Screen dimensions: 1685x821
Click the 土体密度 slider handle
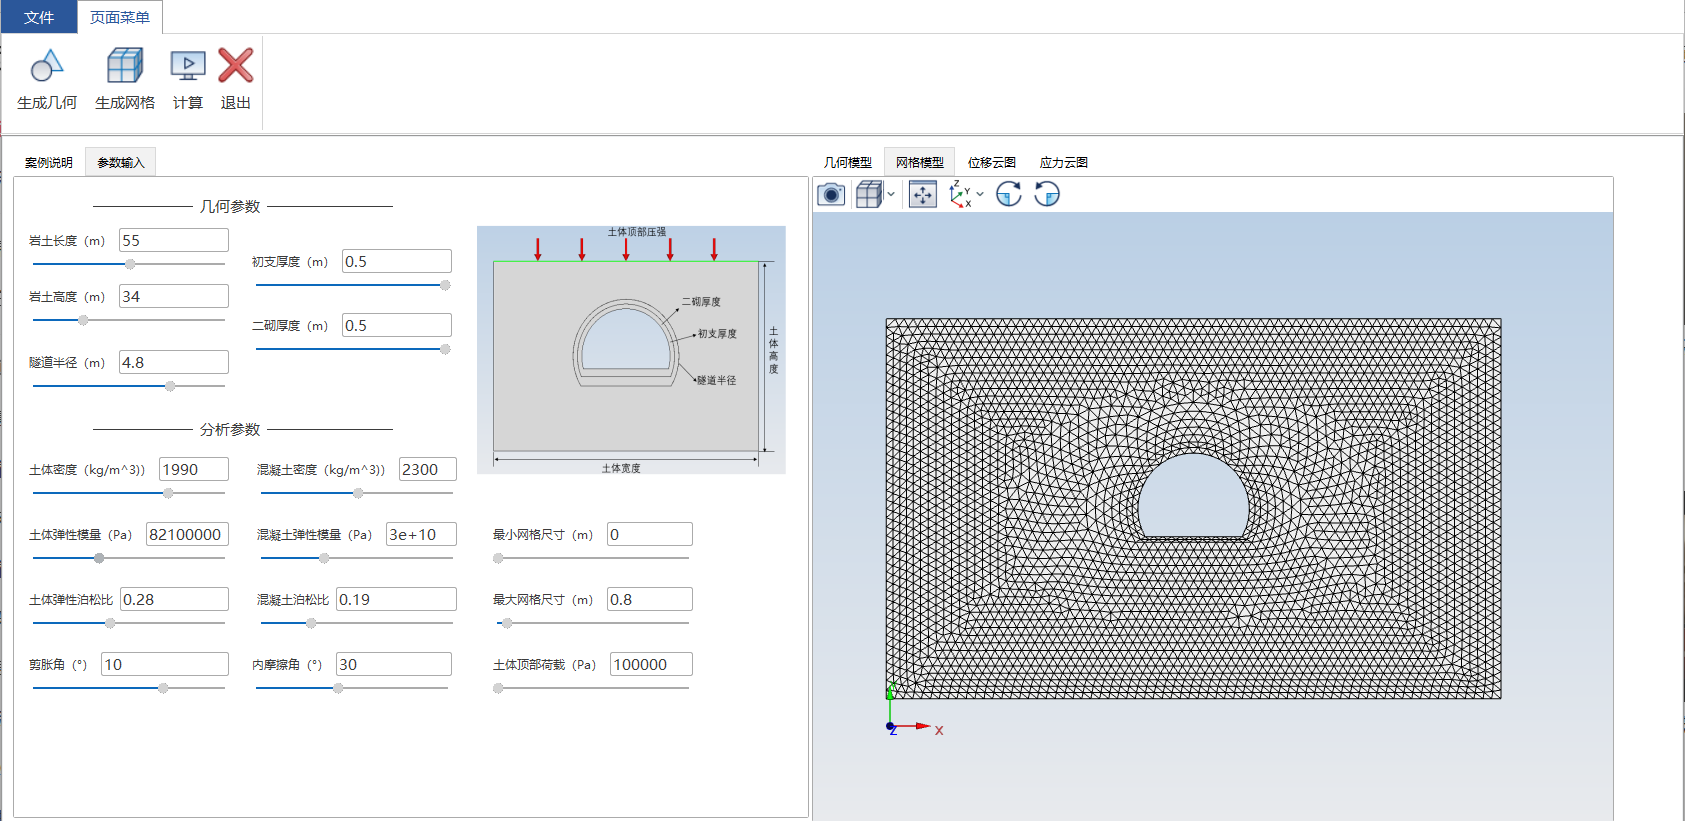coord(168,493)
